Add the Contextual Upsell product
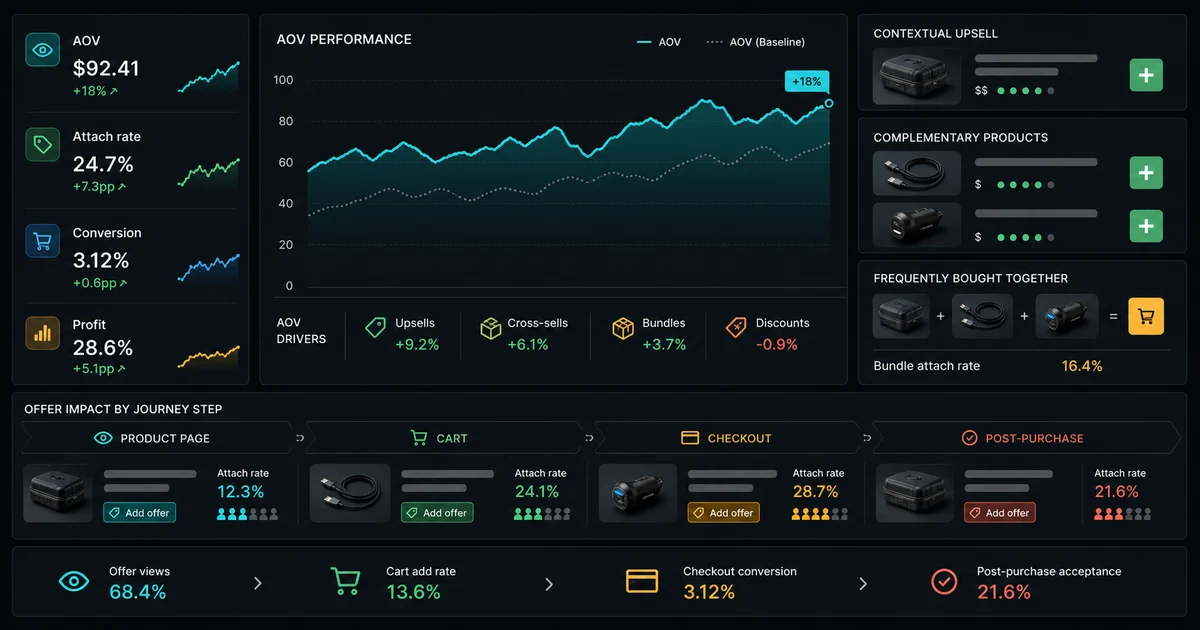 1146,75
